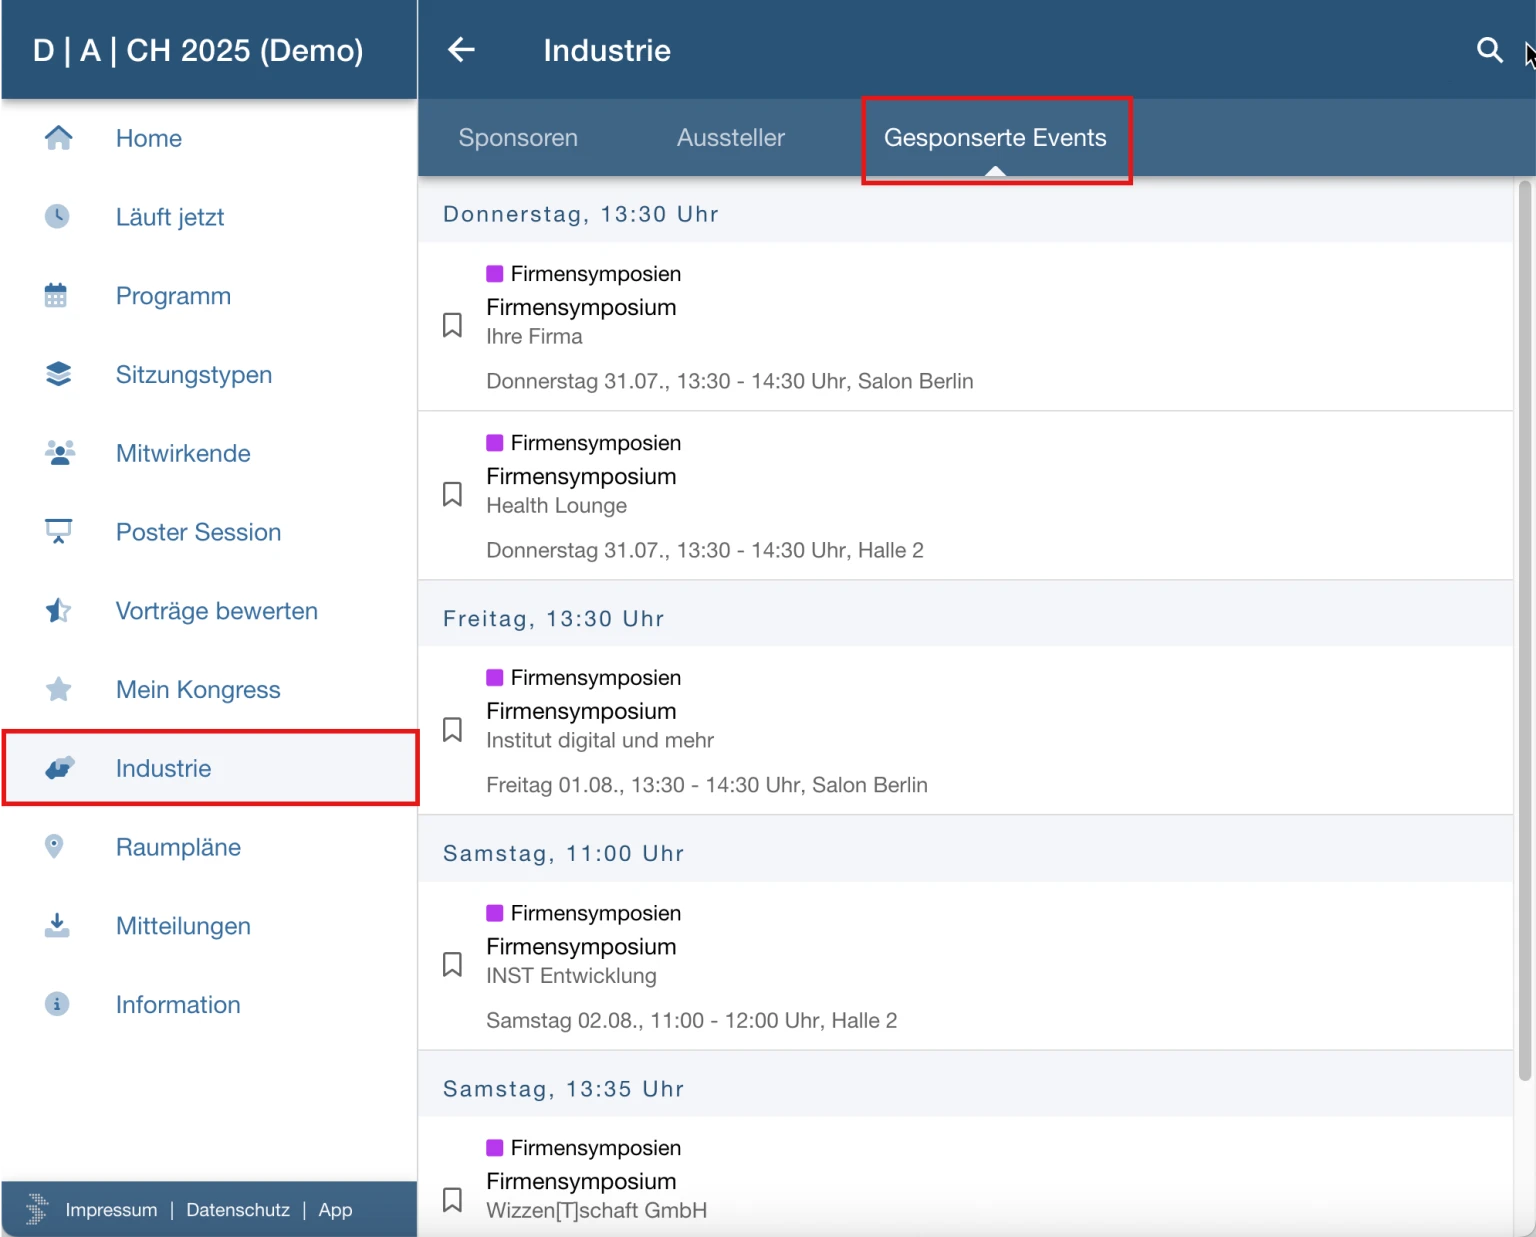Open Poster Session in the sidebar
Screen dimensions: 1536x1237
click(198, 532)
